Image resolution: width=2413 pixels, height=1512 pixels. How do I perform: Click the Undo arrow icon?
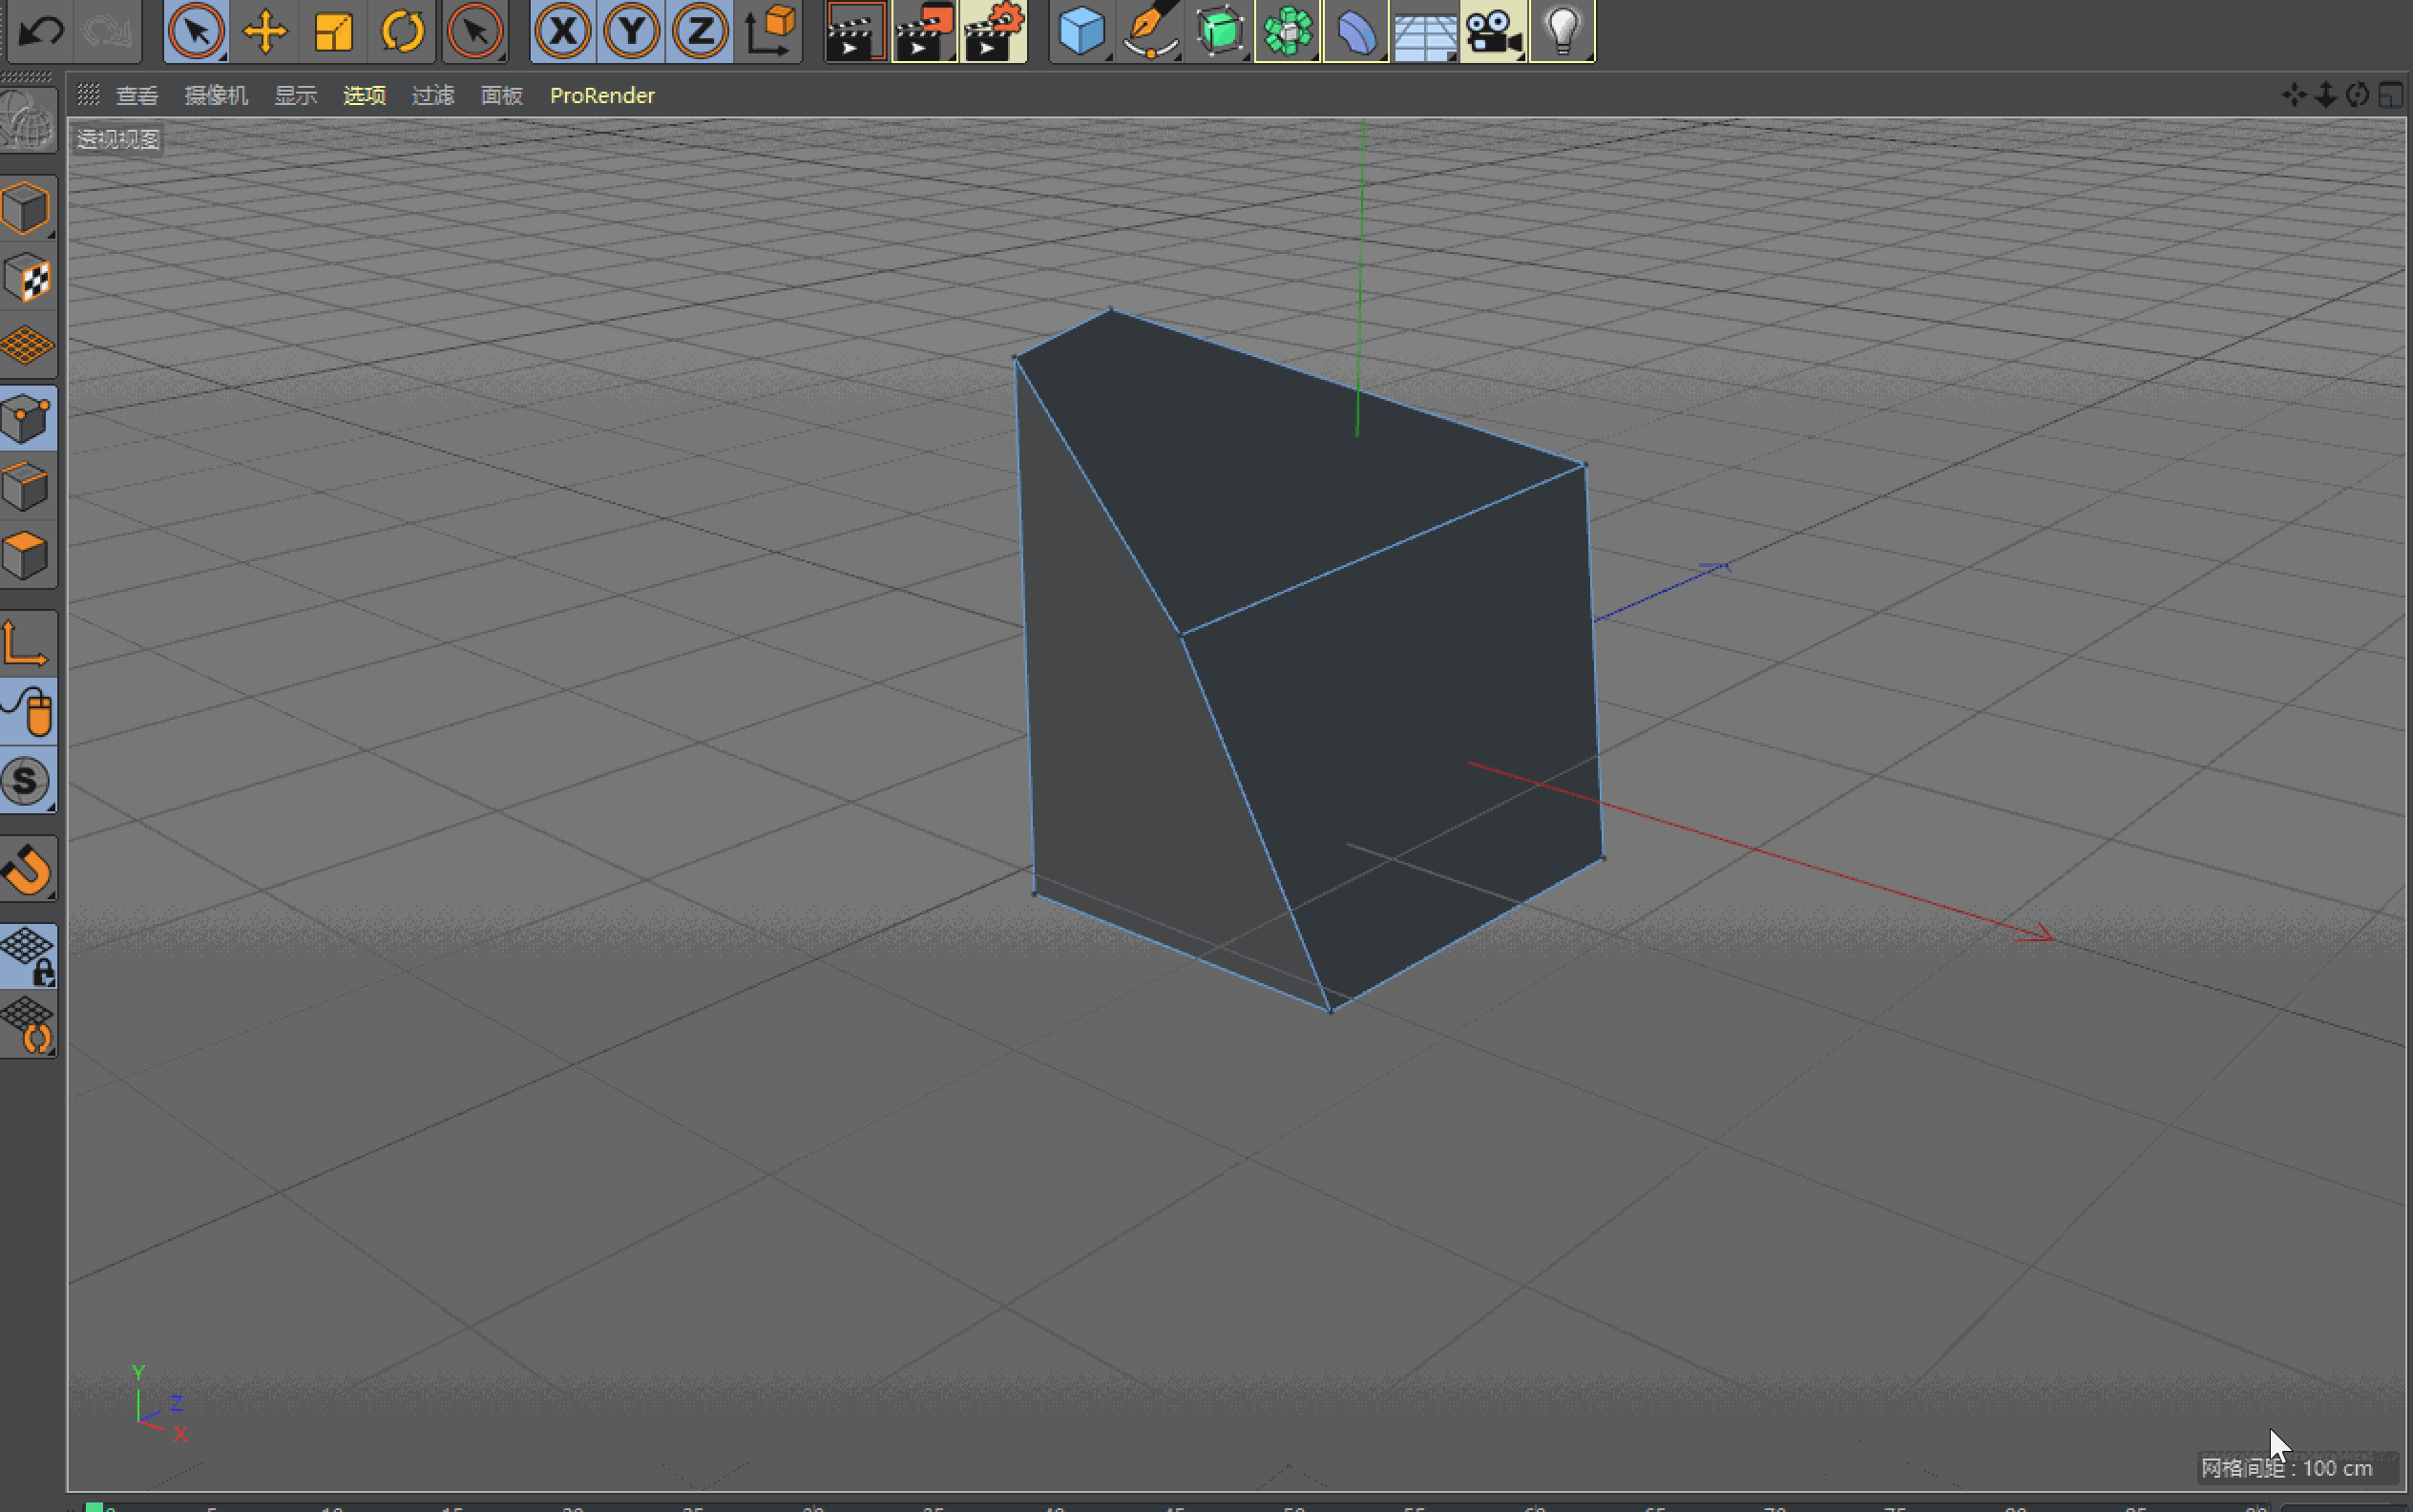pos(41,31)
